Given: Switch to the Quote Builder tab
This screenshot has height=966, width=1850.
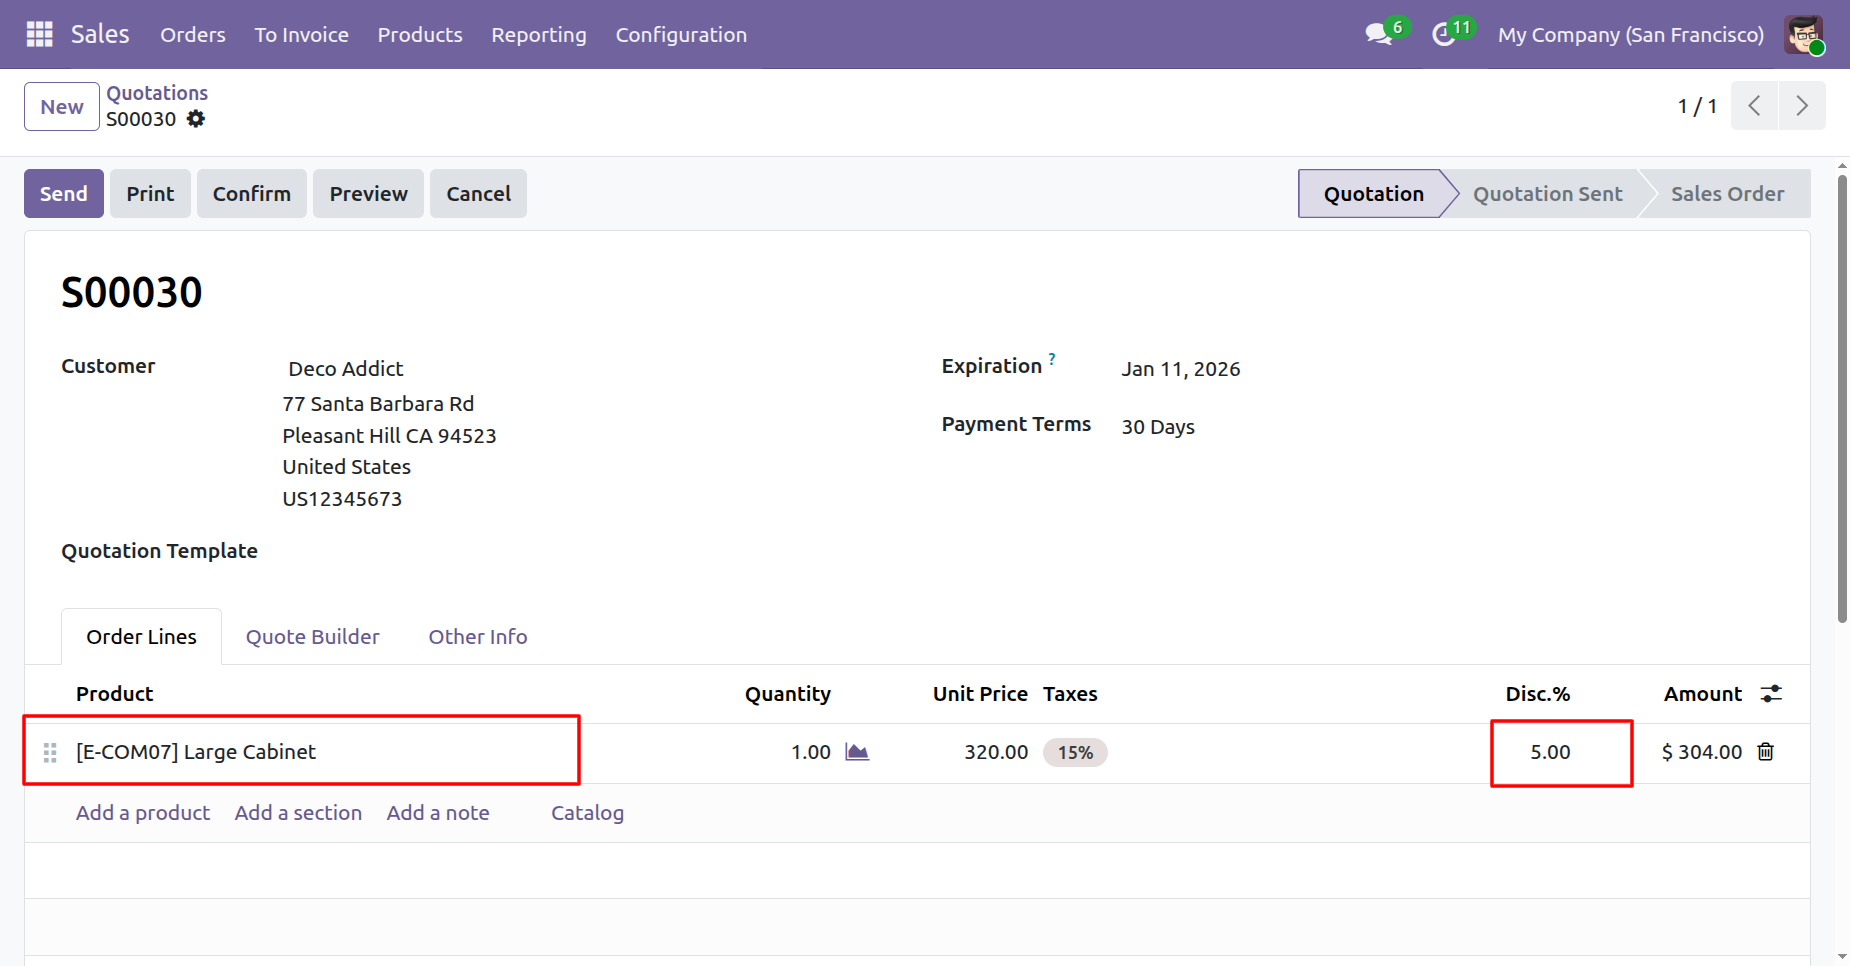Looking at the screenshot, I should pos(312,637).
